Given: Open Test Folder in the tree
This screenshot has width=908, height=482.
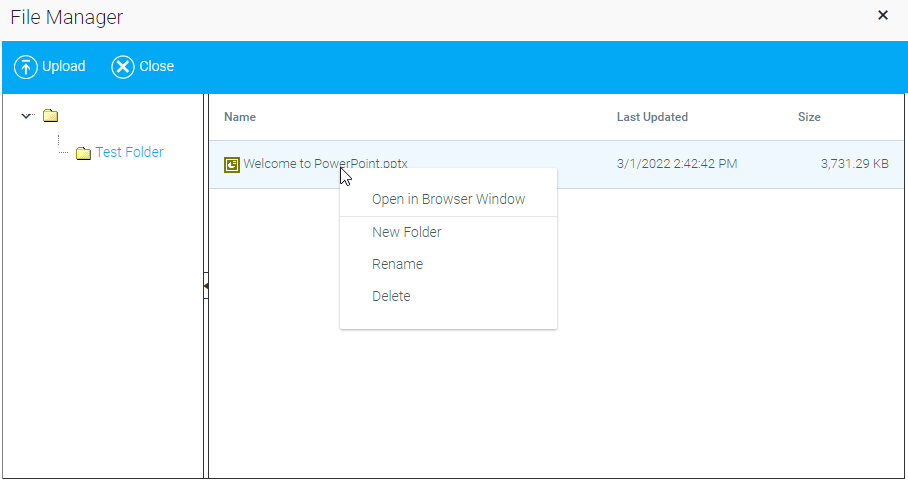Looking at the screenshot, I should point(129,152).
